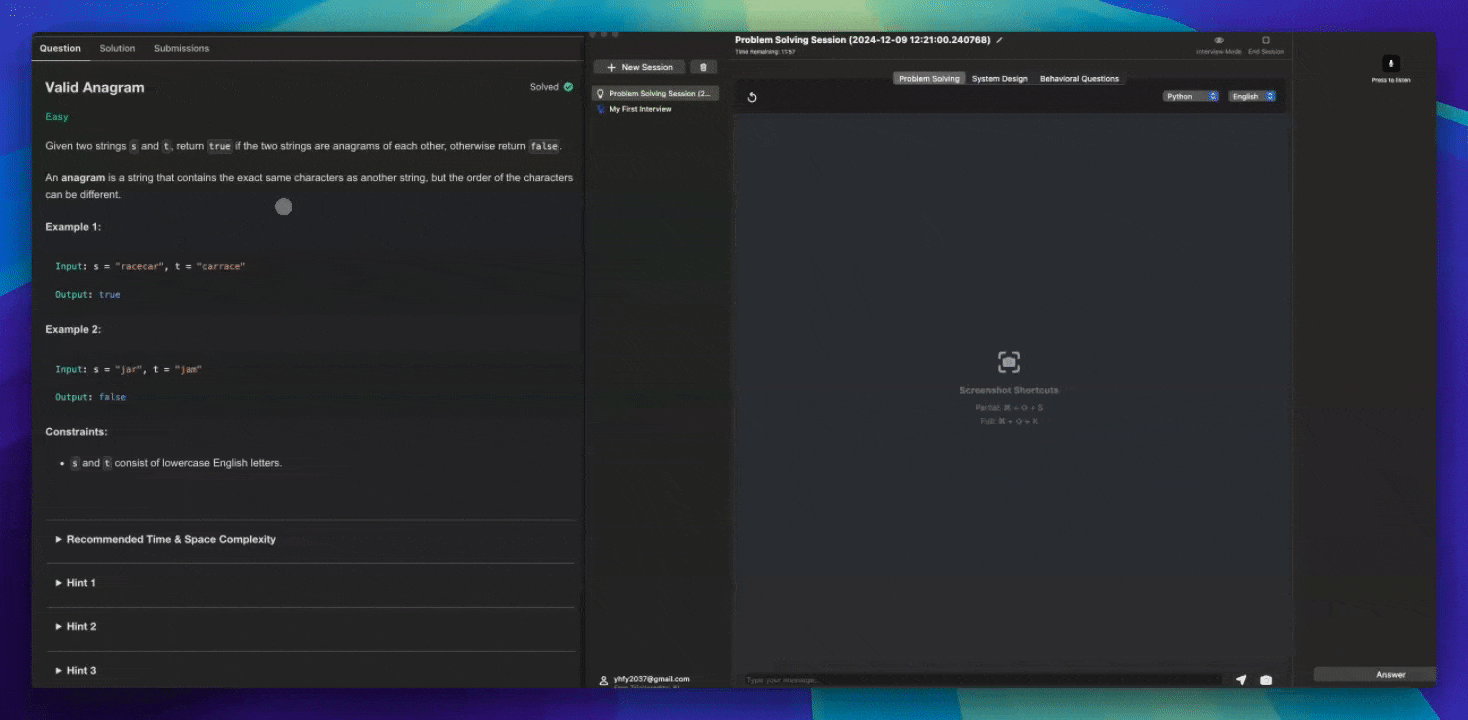1468x720 pixels.
Task: Delete sessions using the trash icon
Action: (703, 66)
